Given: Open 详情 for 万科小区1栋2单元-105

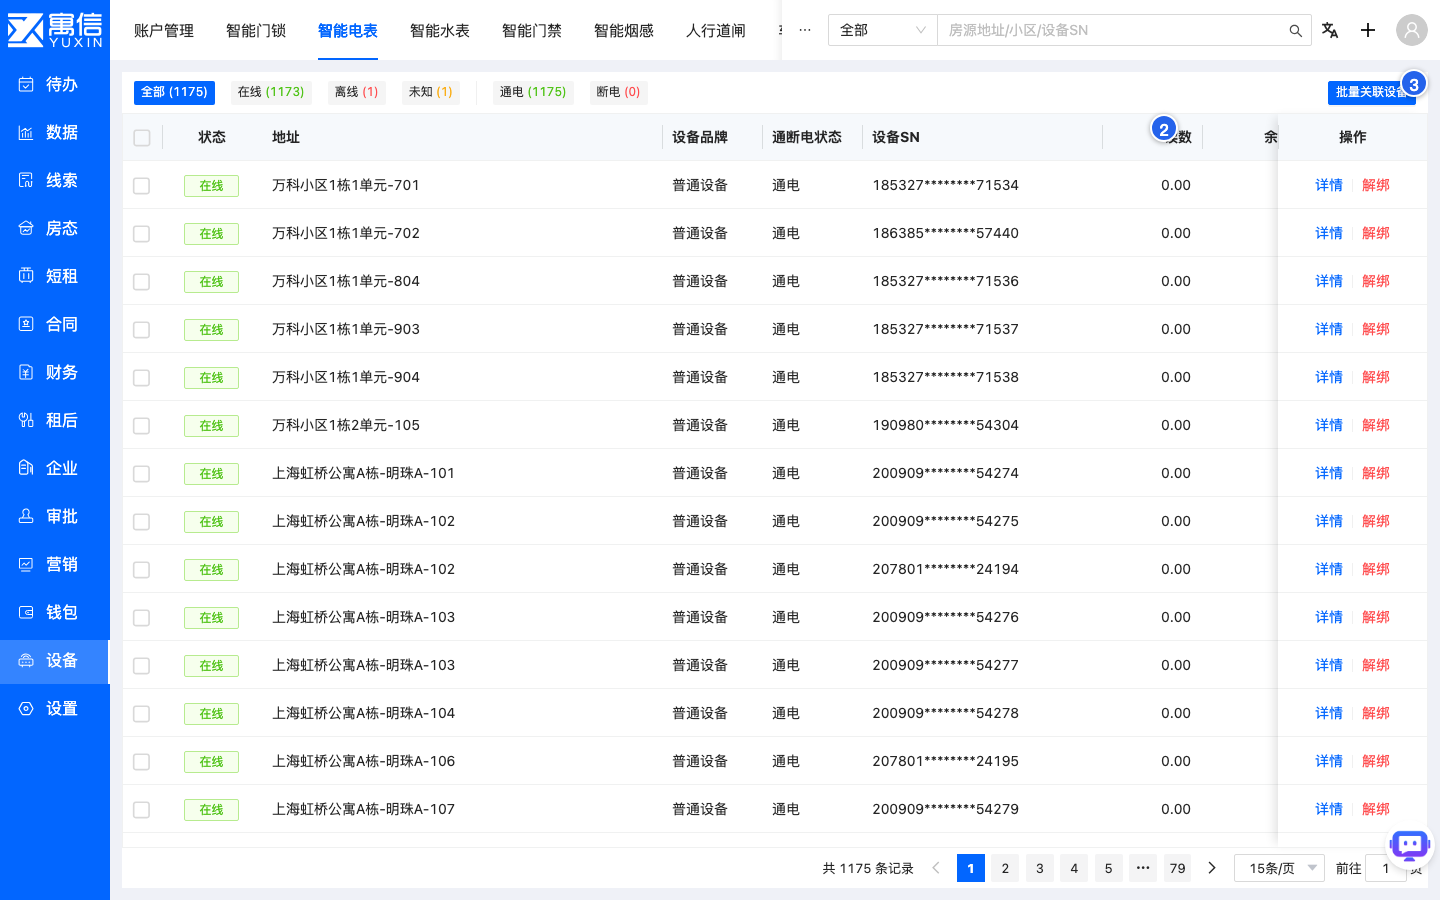Looking at the screenshot, I should (x=1329, y=425).
